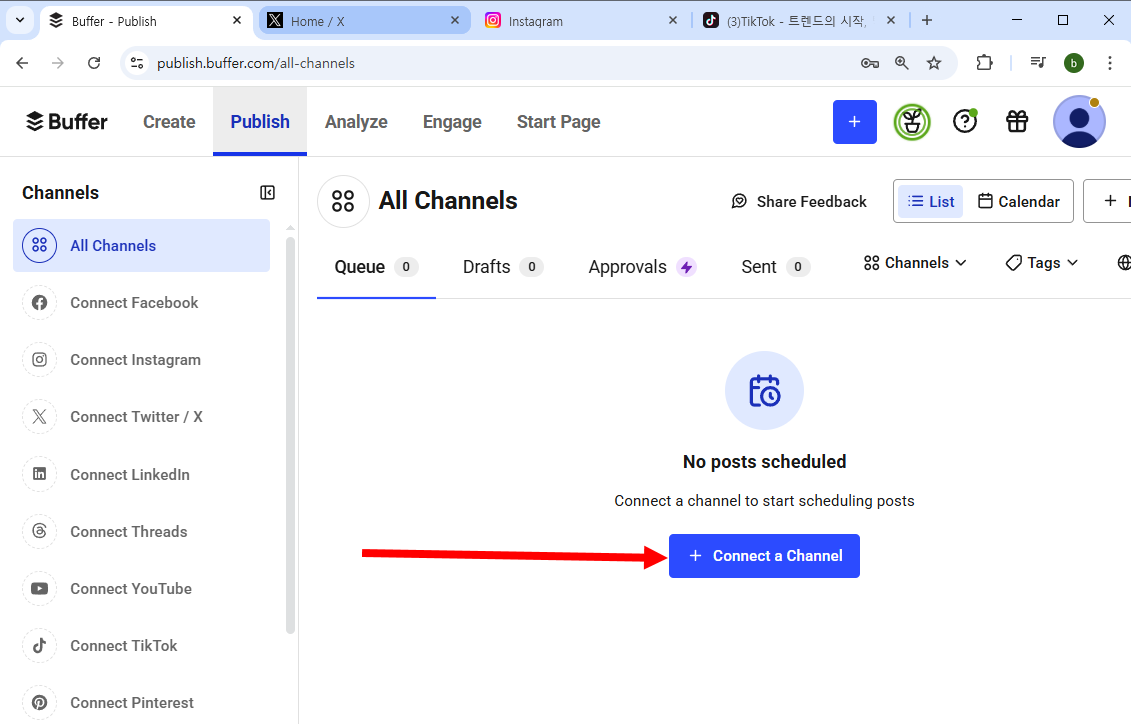Switch to the TikTok browser tab

tap(799, 21)
